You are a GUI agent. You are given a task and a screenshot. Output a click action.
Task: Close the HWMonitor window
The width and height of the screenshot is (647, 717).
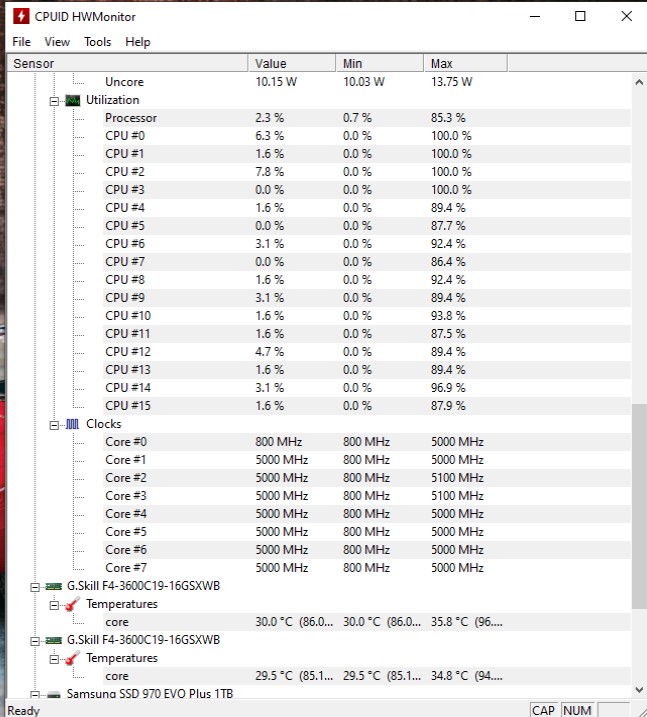(x=626, y=16)
